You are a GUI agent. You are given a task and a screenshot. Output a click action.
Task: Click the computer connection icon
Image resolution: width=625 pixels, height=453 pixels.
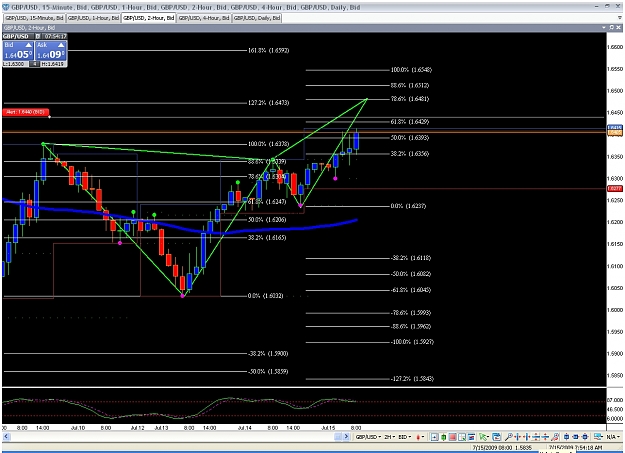point(598,437)
